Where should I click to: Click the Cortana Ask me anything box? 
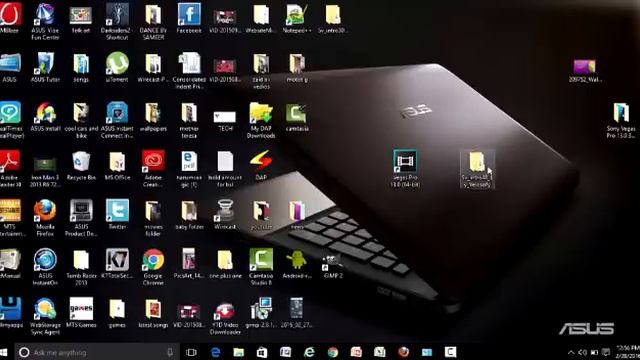point(97,352)
